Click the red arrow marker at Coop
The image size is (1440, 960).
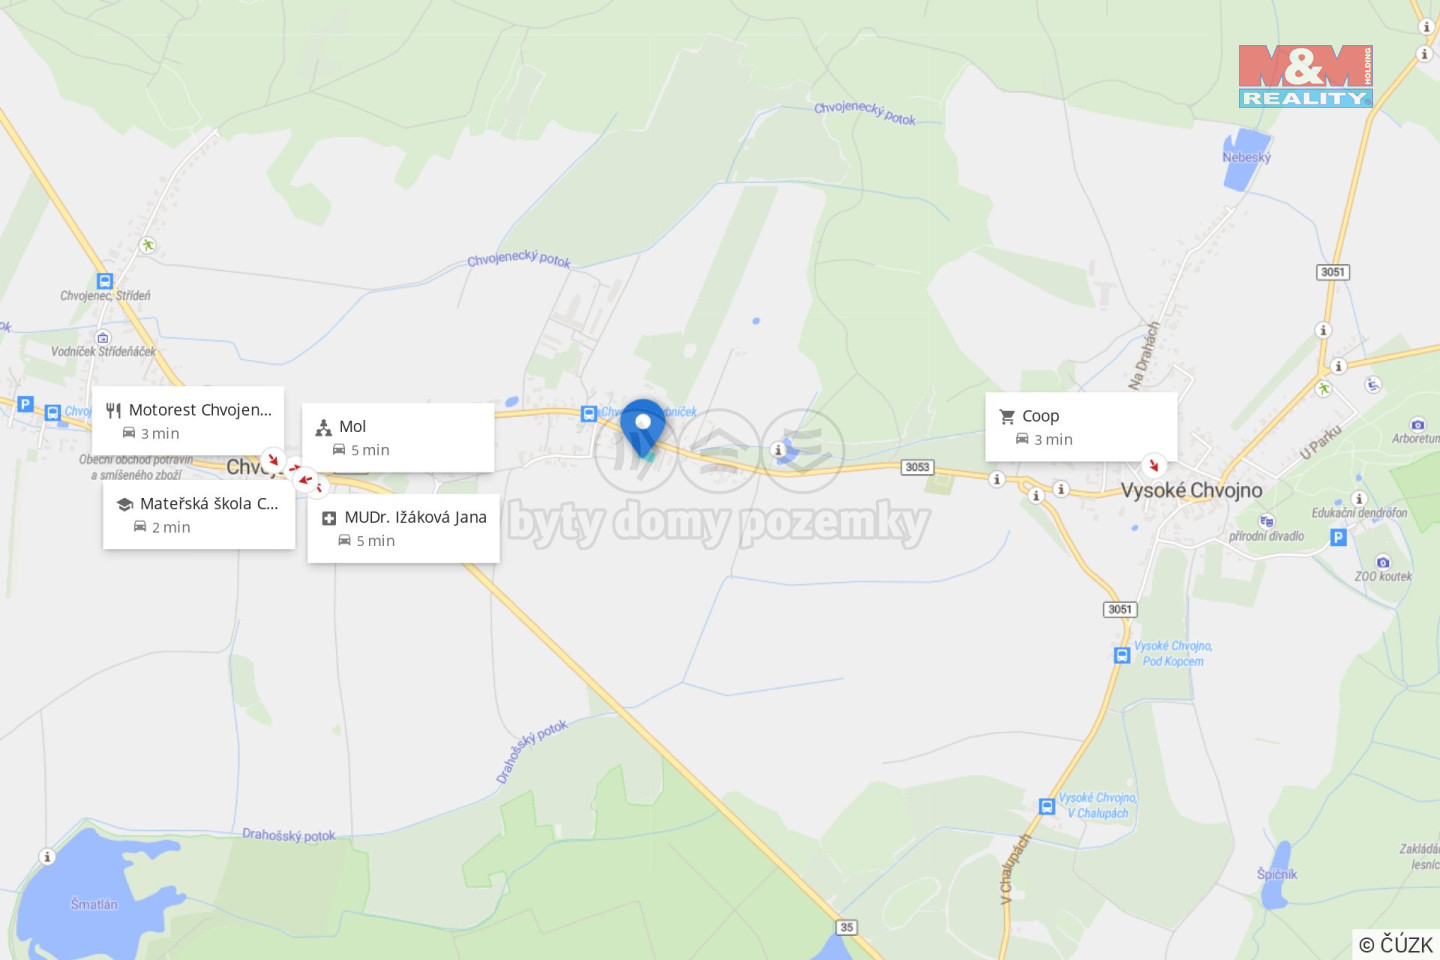coord(1153,466)
